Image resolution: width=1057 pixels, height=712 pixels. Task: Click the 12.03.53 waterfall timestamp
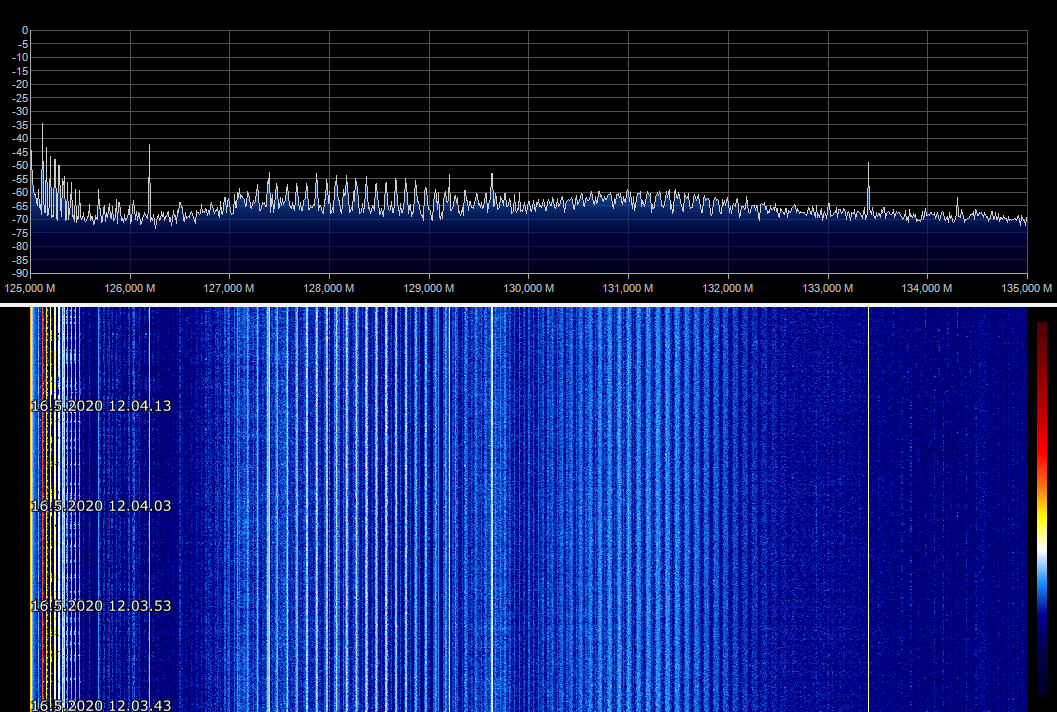[x=101, y=606]
